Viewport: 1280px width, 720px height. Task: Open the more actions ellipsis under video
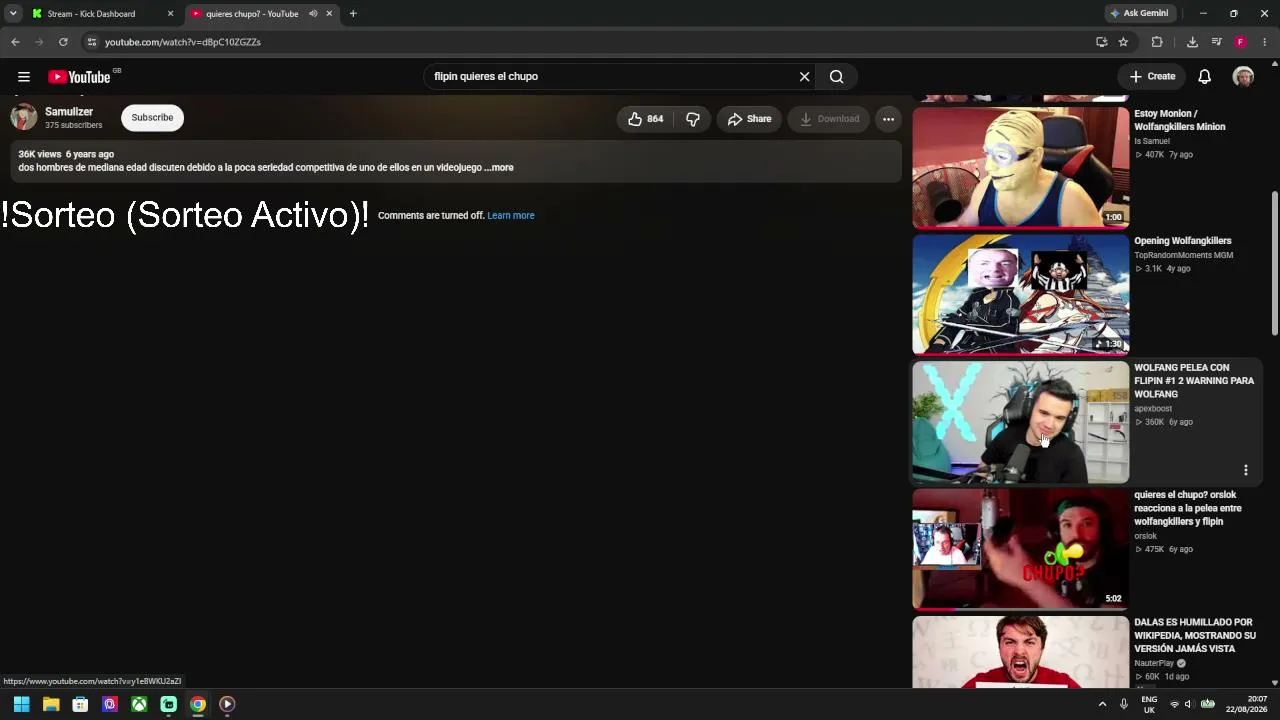click(x=888, y=119)
